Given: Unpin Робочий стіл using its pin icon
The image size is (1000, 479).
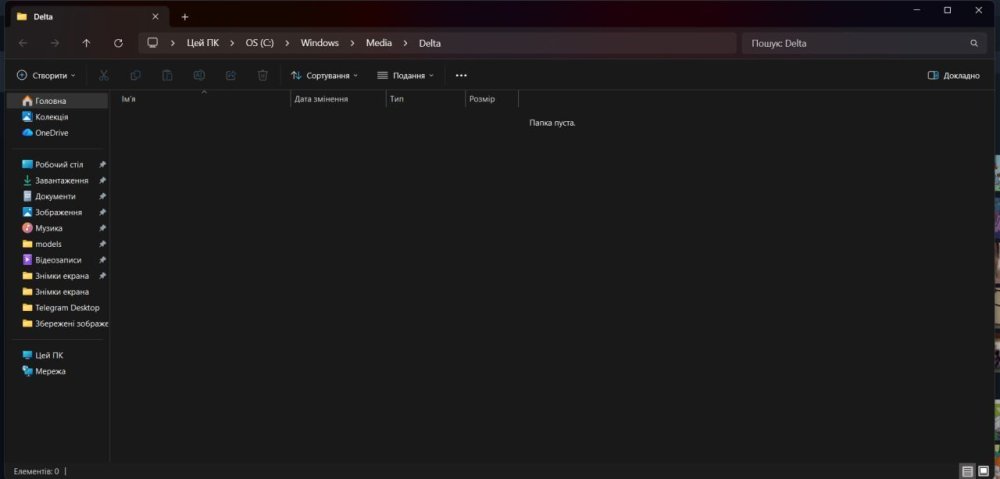Looking at the screenshot, I should pos(102,165).
